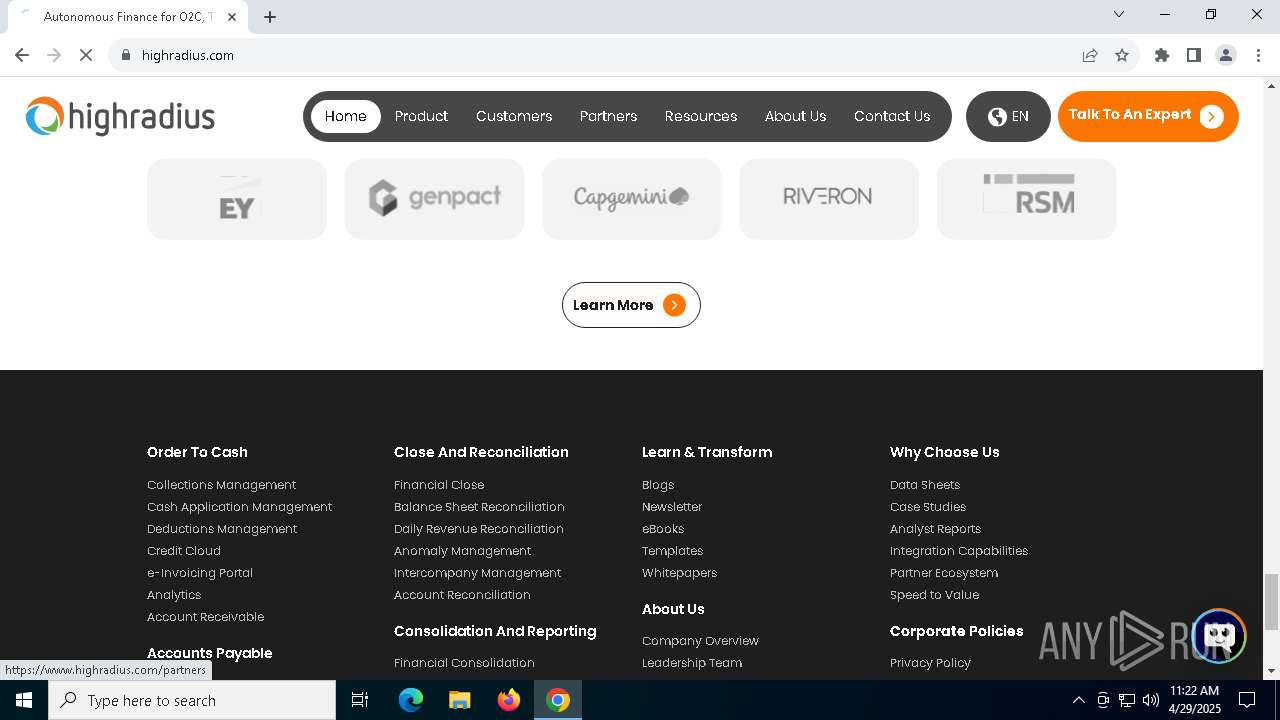Viewport: 1280px width, 720px height.
Task: Go back with browser back arrow
Action: click(22, 55)
